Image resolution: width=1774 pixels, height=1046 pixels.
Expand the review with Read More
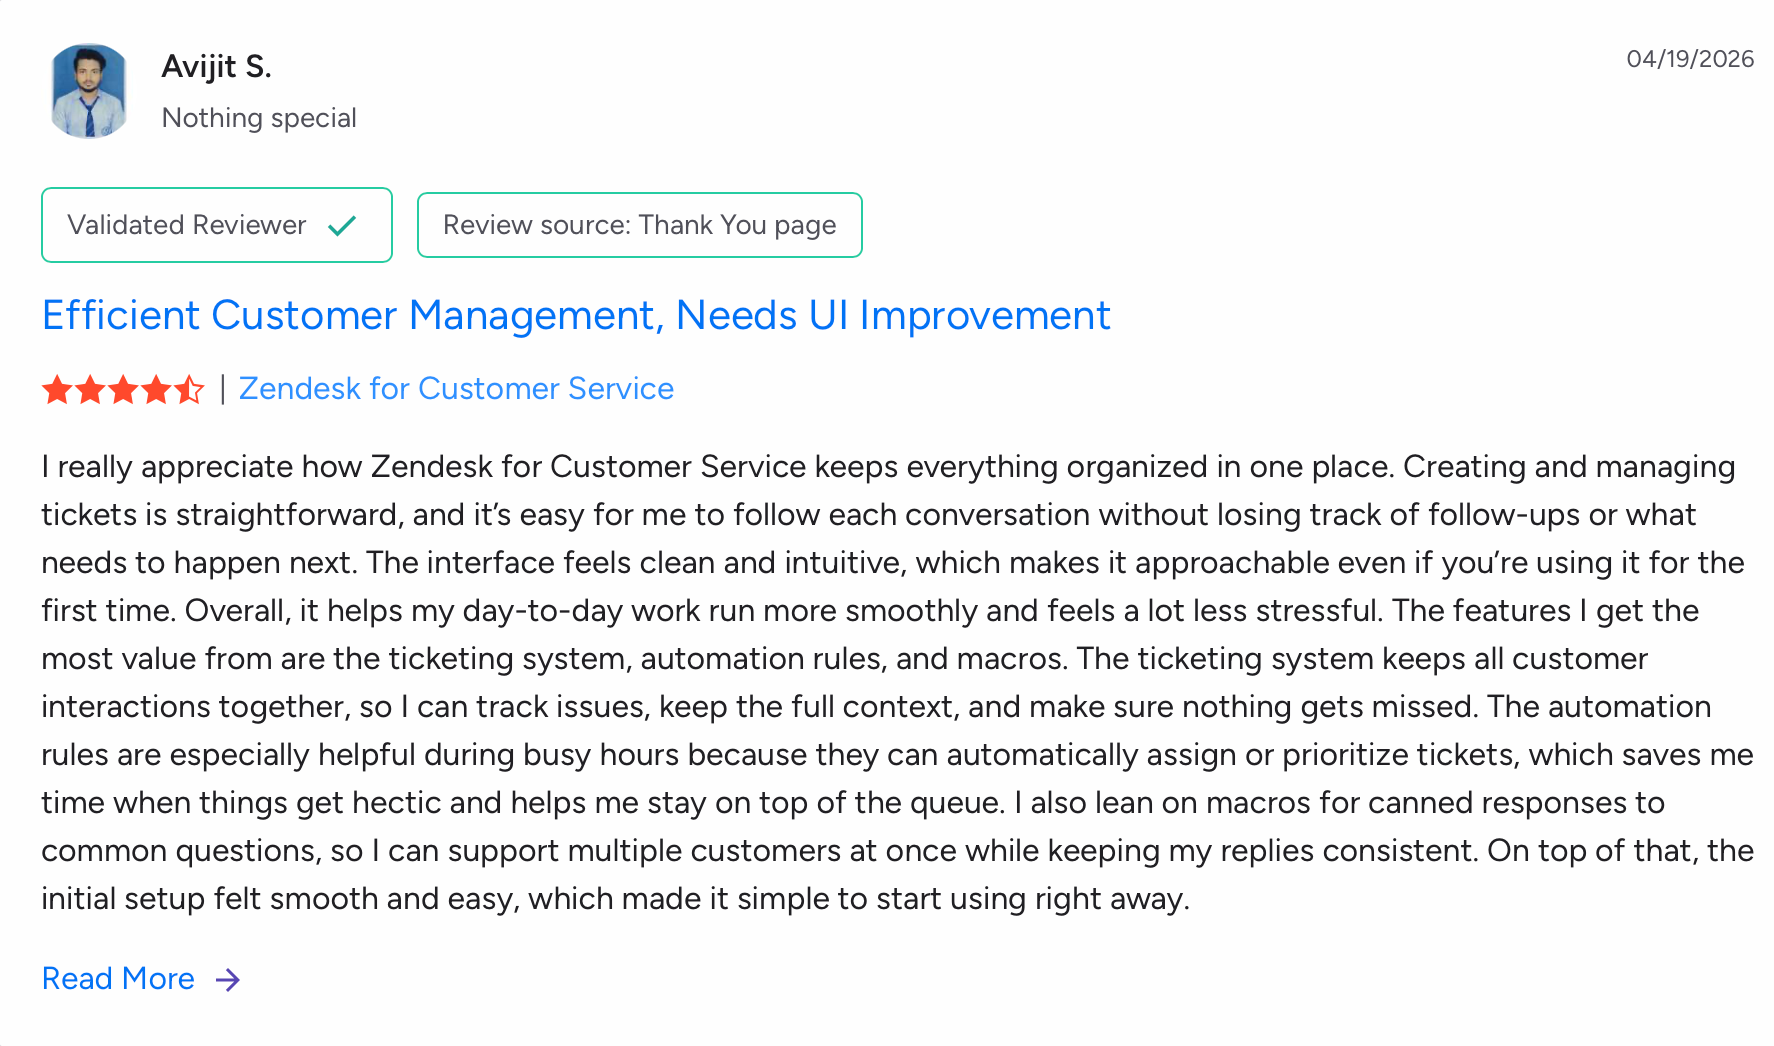118,978
